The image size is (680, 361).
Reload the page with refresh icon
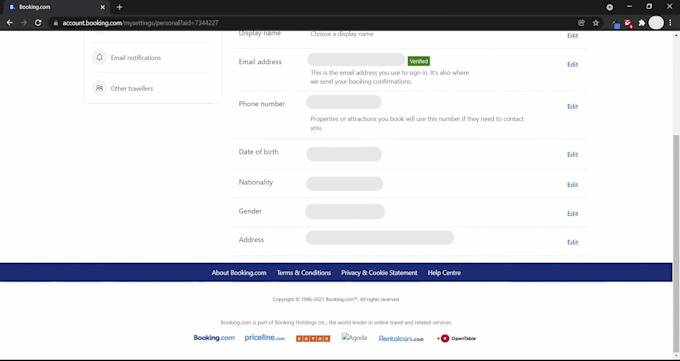38,23
